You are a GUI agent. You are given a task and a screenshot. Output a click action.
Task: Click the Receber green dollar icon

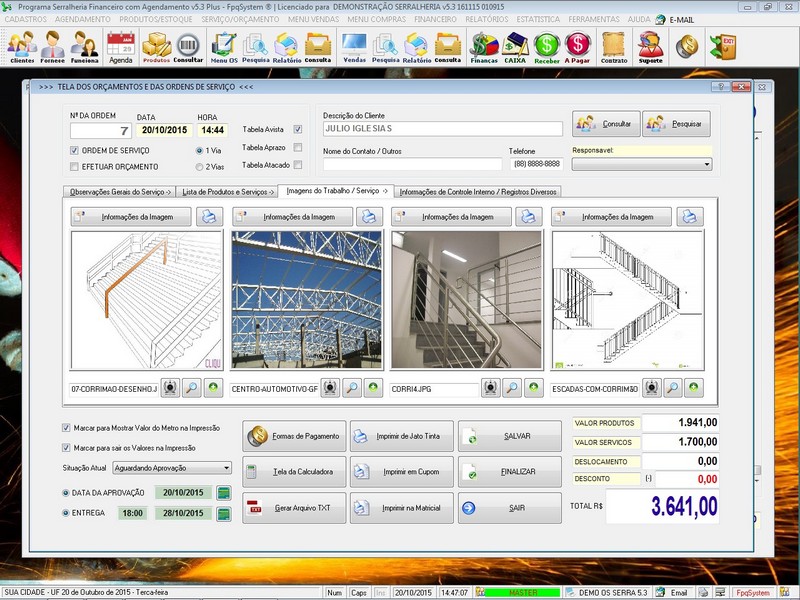pyautogui.click(x=547, y=47)
